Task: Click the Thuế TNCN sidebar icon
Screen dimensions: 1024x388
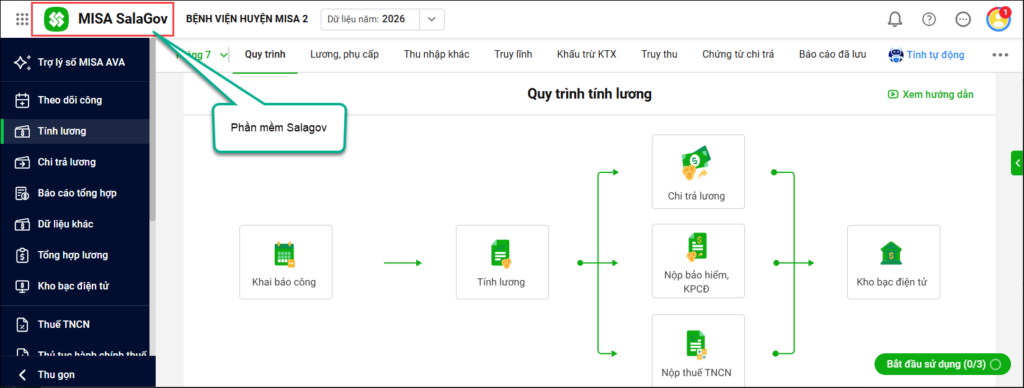Action: click(23, 324)
